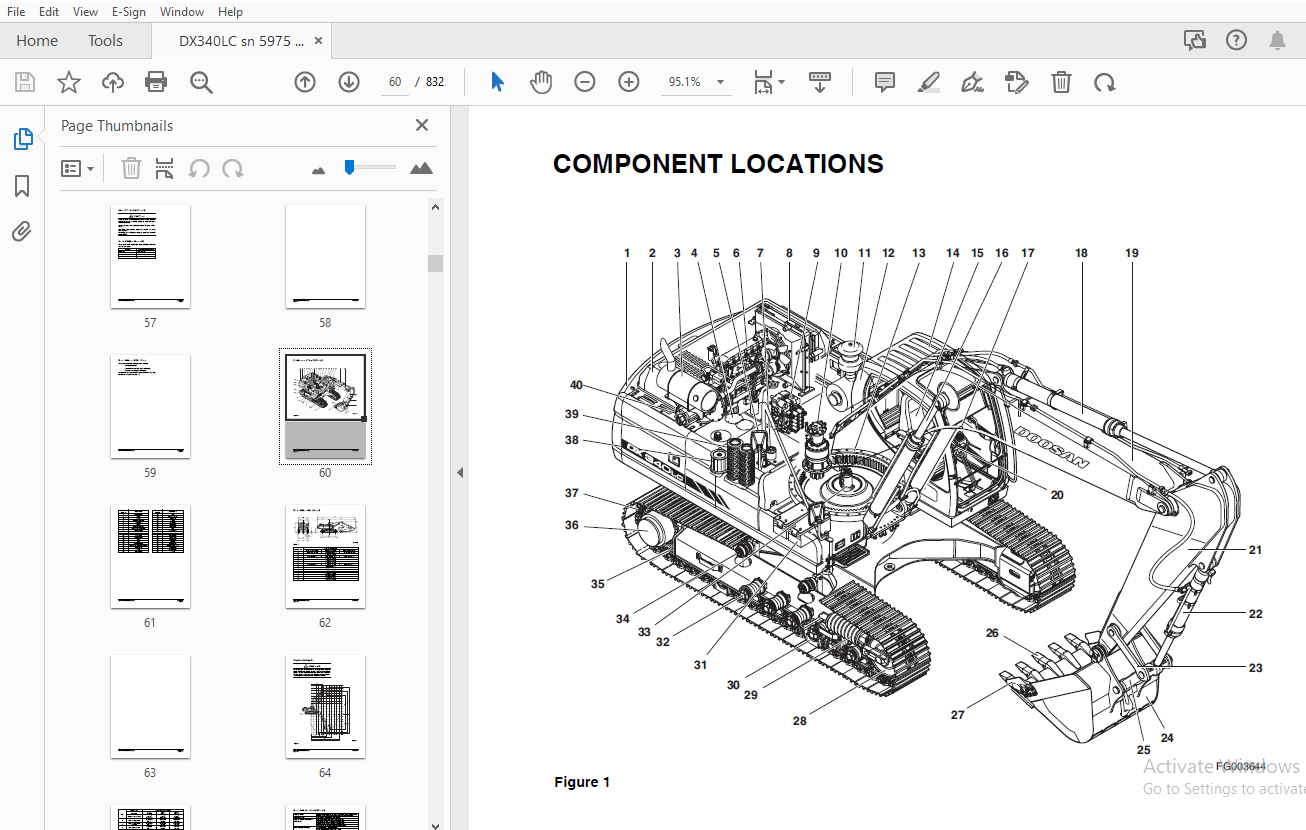Close the DX340LC document tab
The width and height of the screenshot is (1306, 830).
click(x=318, y=41)
